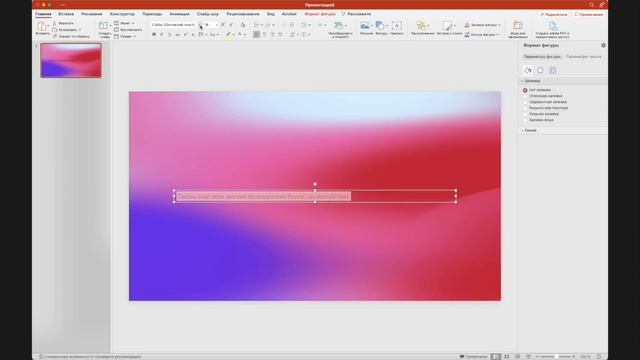Click the Копировать copy icon
This screenshot has width=640, height=360.
tap(55, 30)
